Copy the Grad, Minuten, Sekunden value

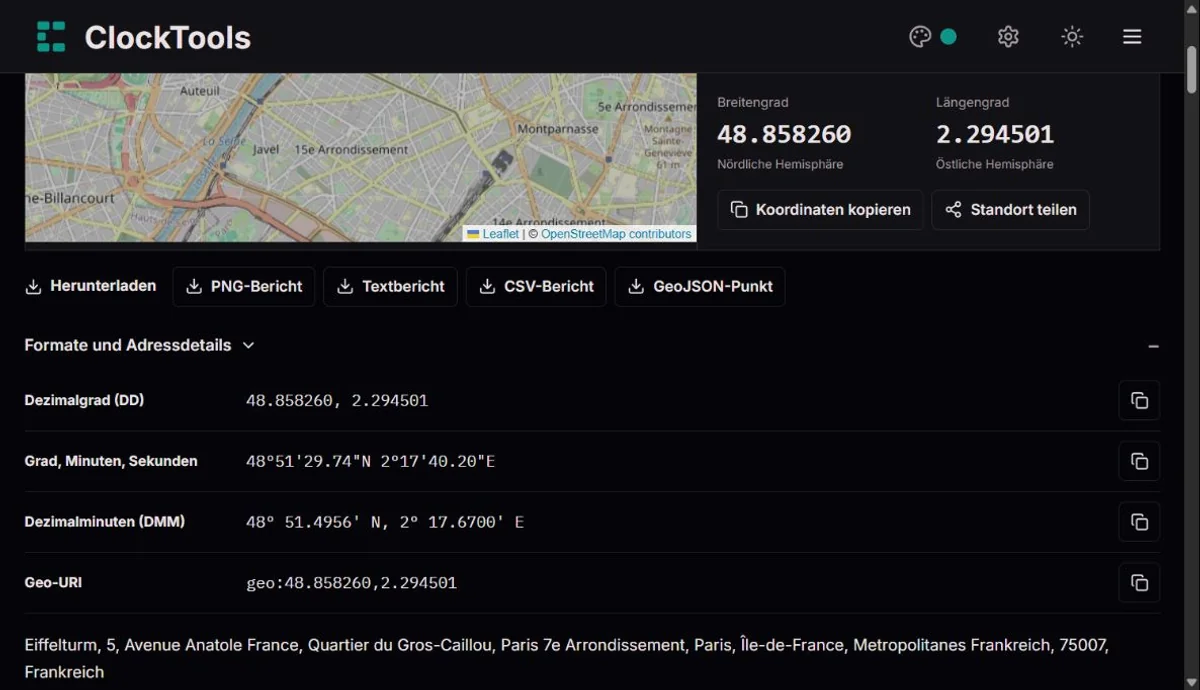click(x=1139, y=461)
